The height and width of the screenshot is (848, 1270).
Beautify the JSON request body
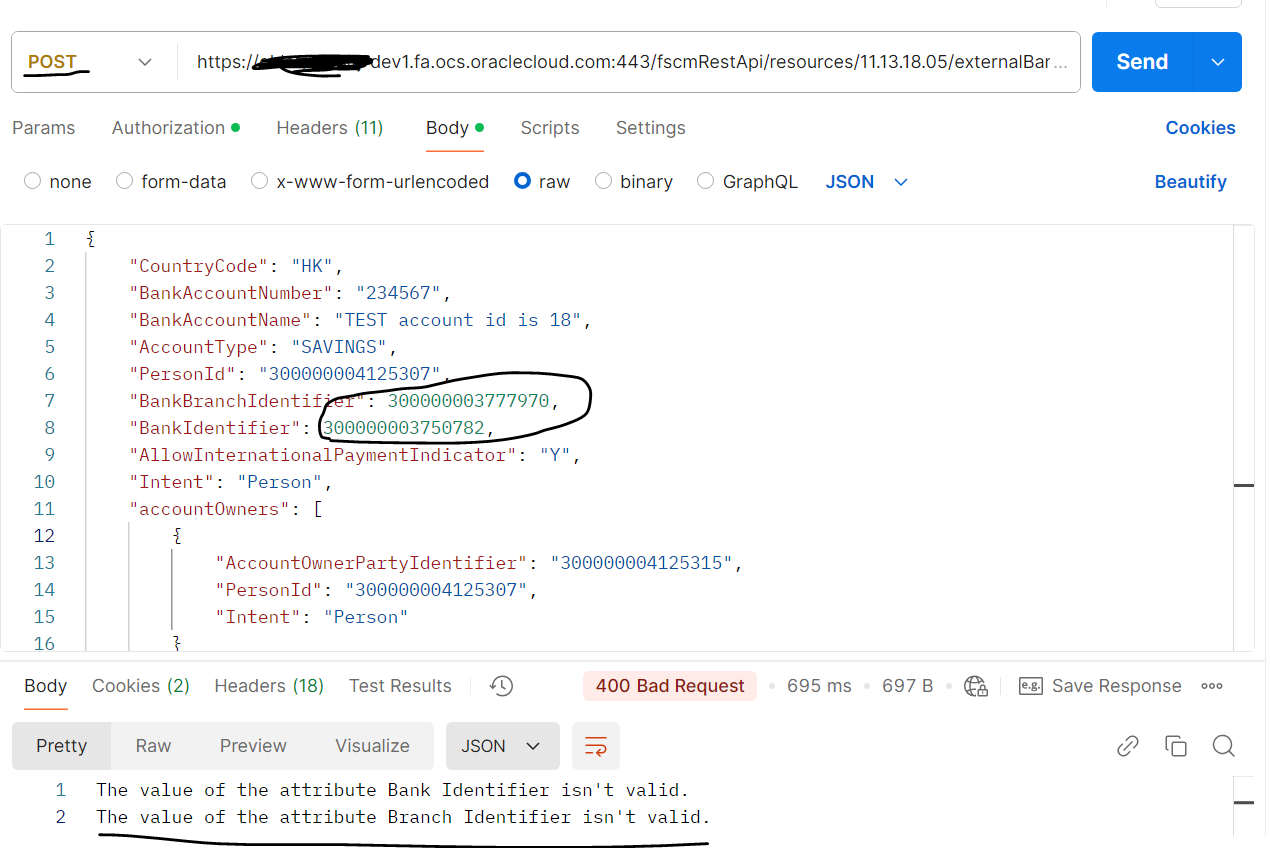click(1190, 181)
